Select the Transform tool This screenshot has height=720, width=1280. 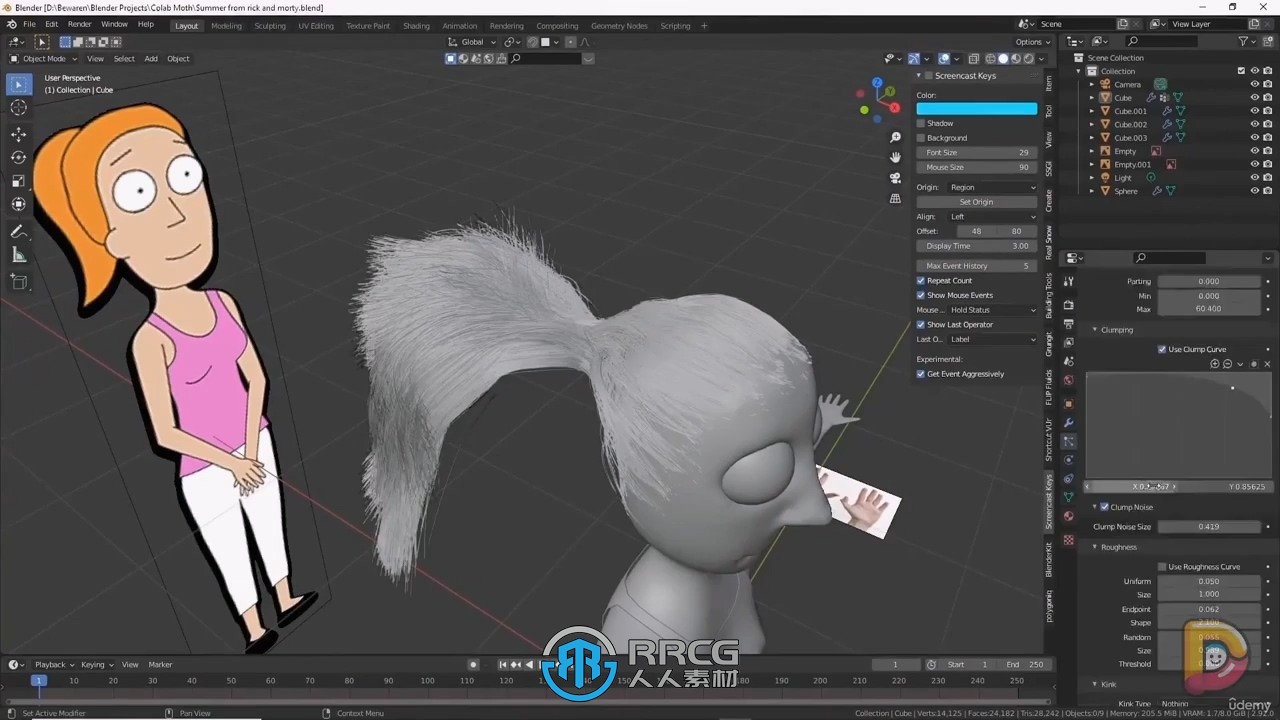[19, 204]
